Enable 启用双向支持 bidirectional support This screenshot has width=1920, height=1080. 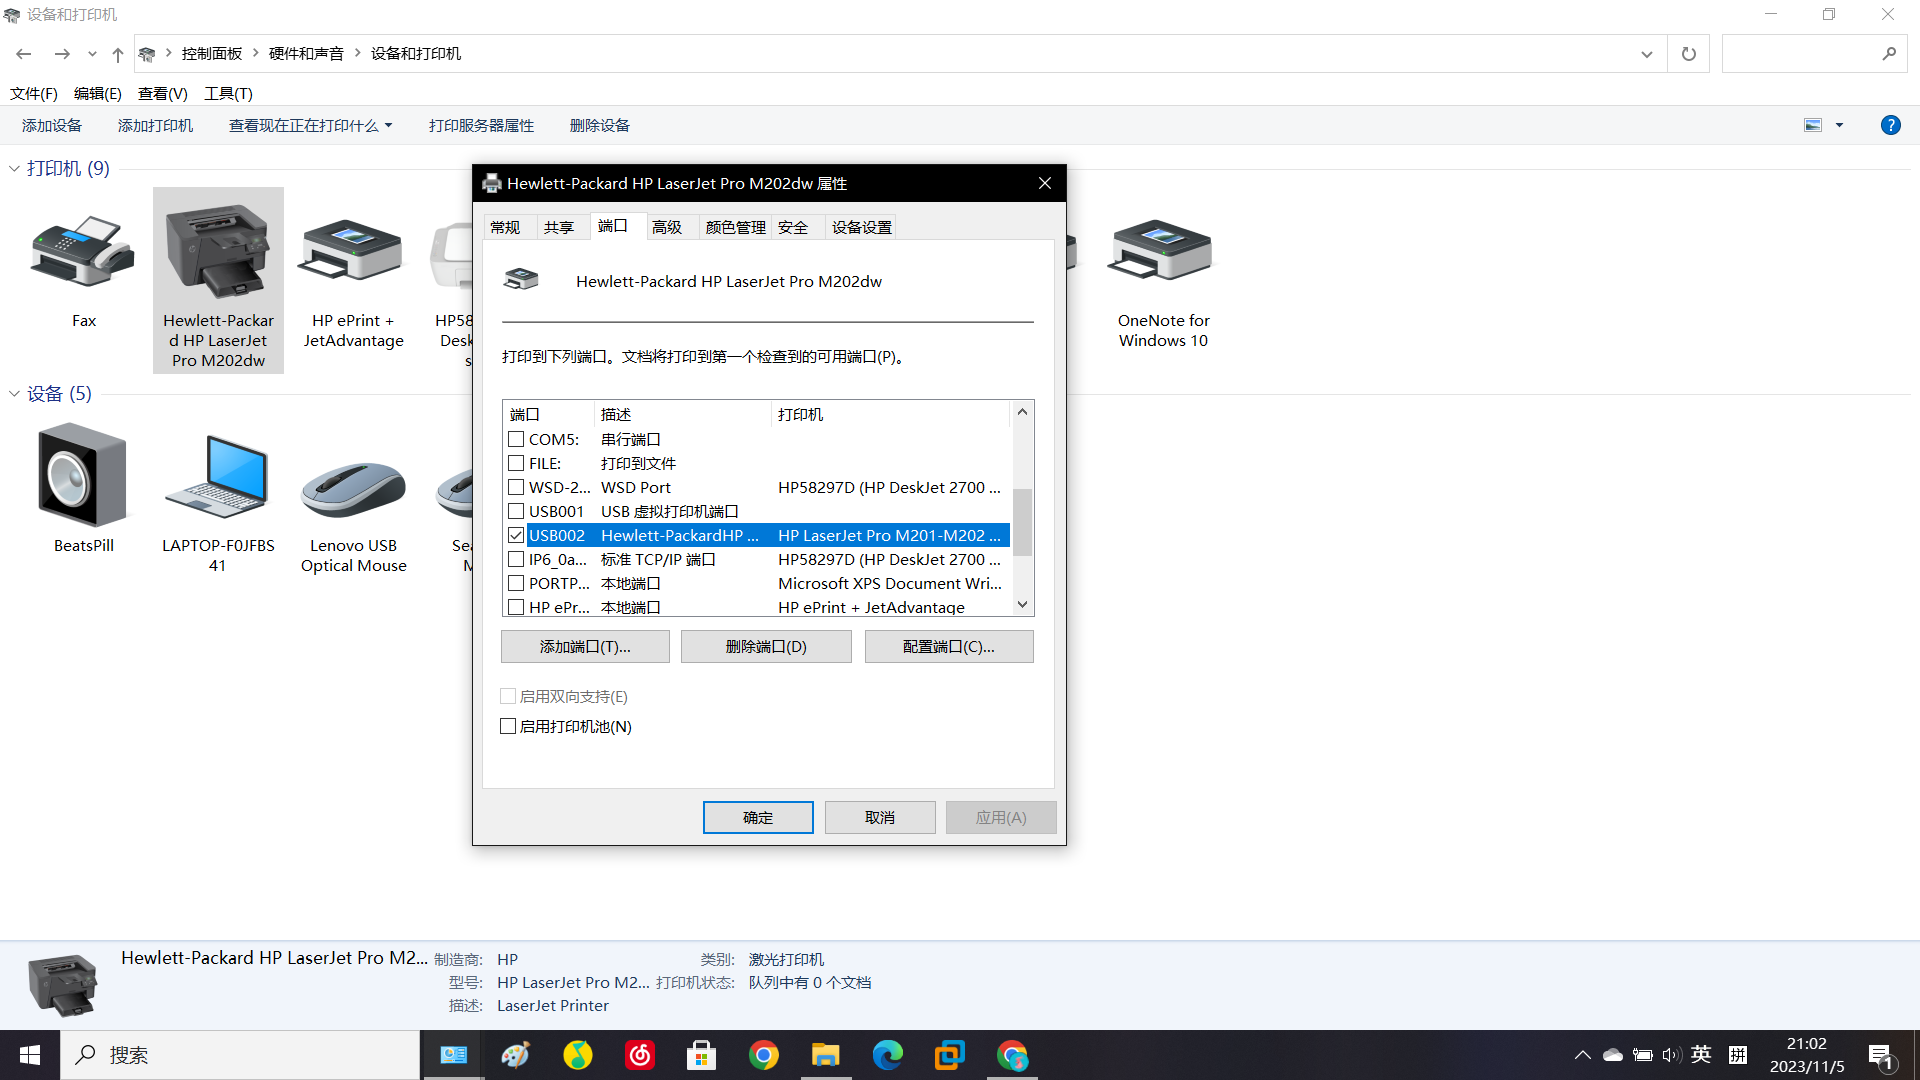click(508, 695)
